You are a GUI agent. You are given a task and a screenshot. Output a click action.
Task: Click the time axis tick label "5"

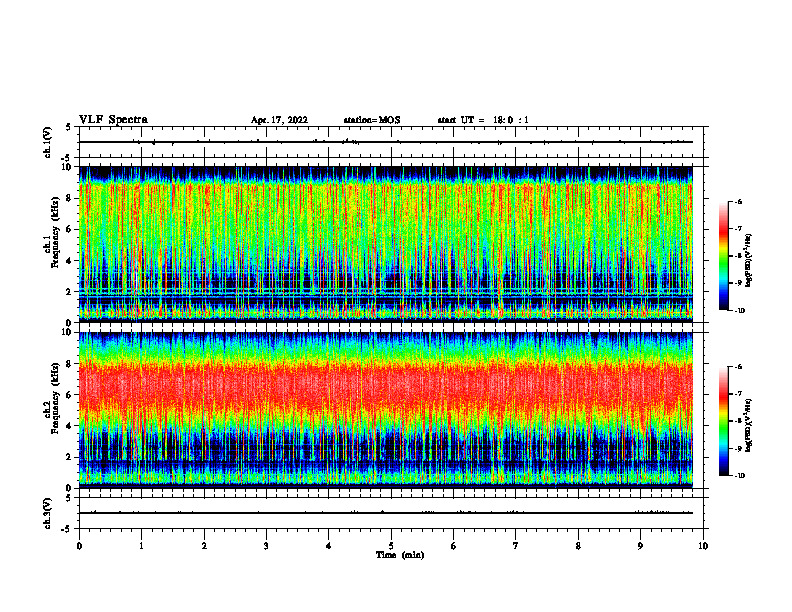tap(391, 546)
